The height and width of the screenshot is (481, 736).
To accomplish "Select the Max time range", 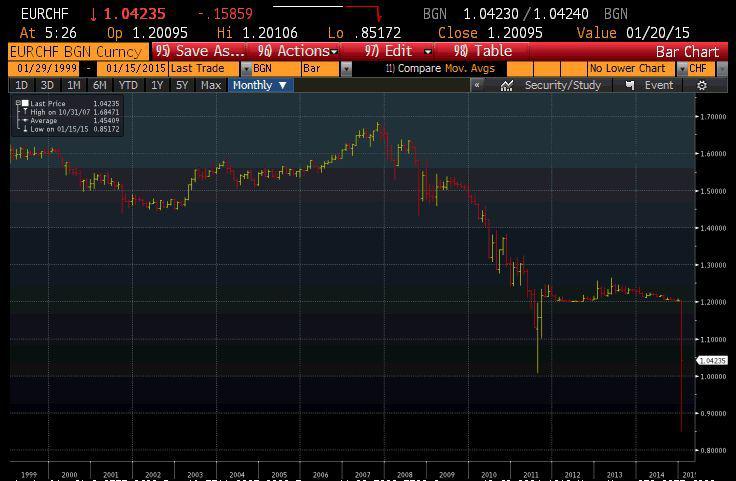I will point(211,86).
